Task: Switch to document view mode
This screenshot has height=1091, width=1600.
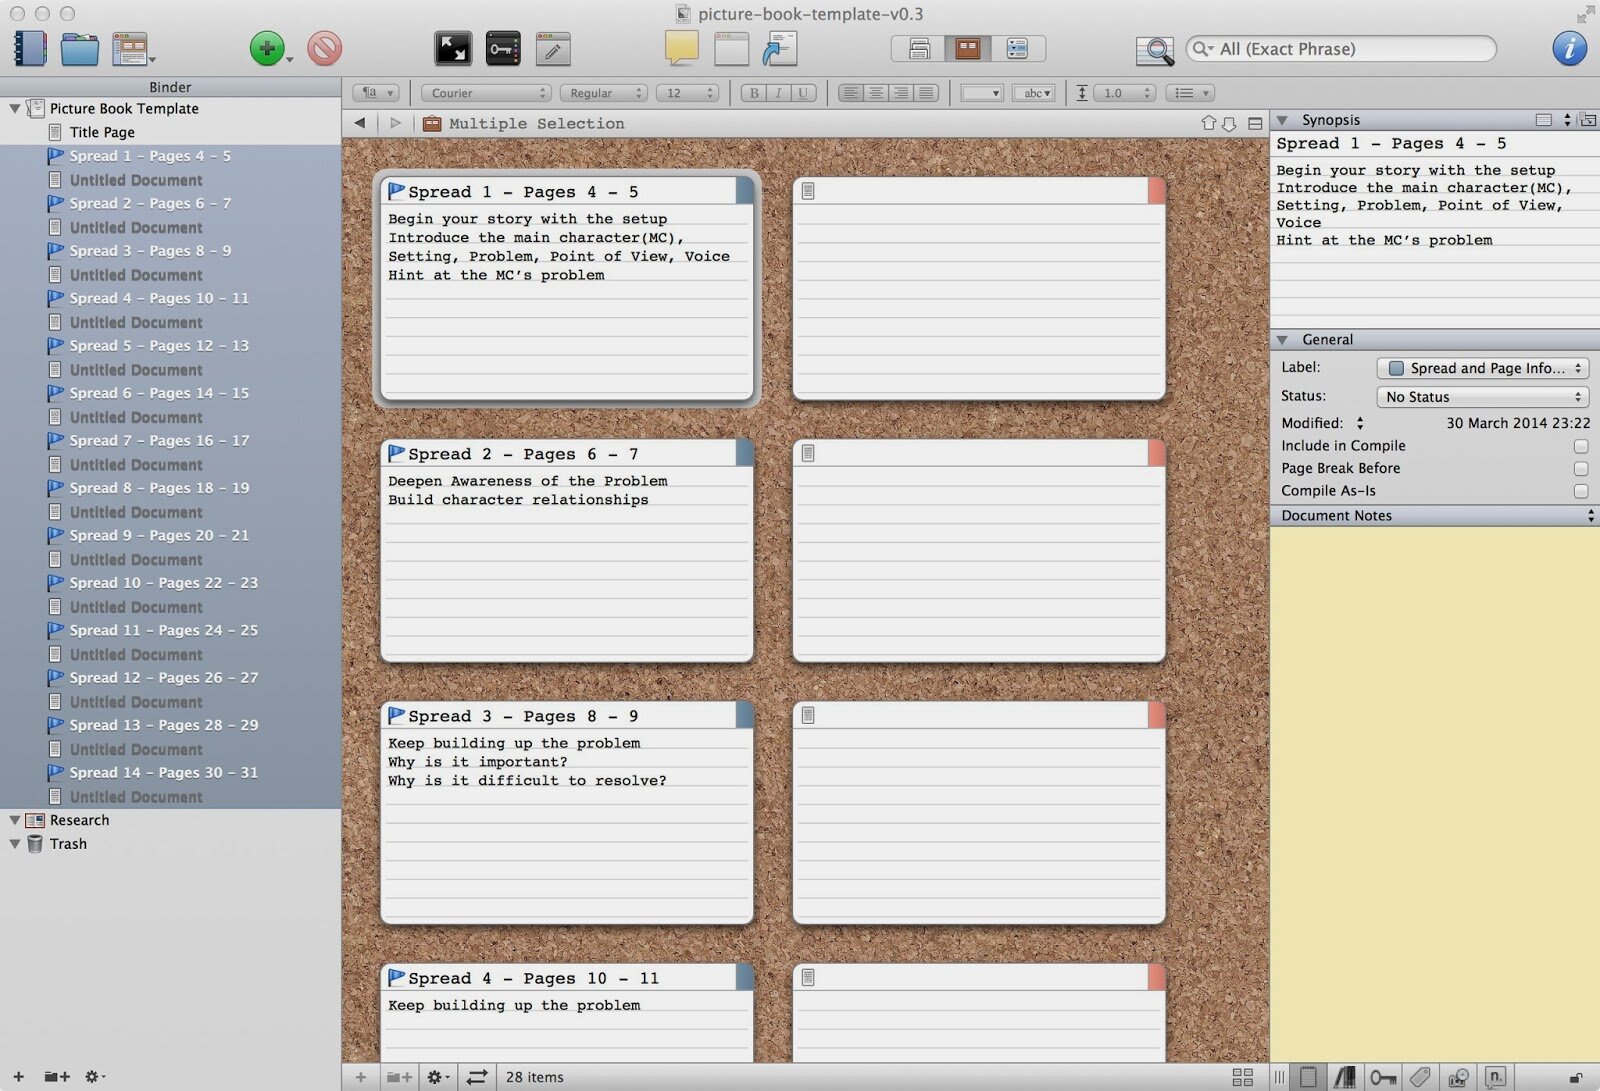Action: [x=918, y=48]
